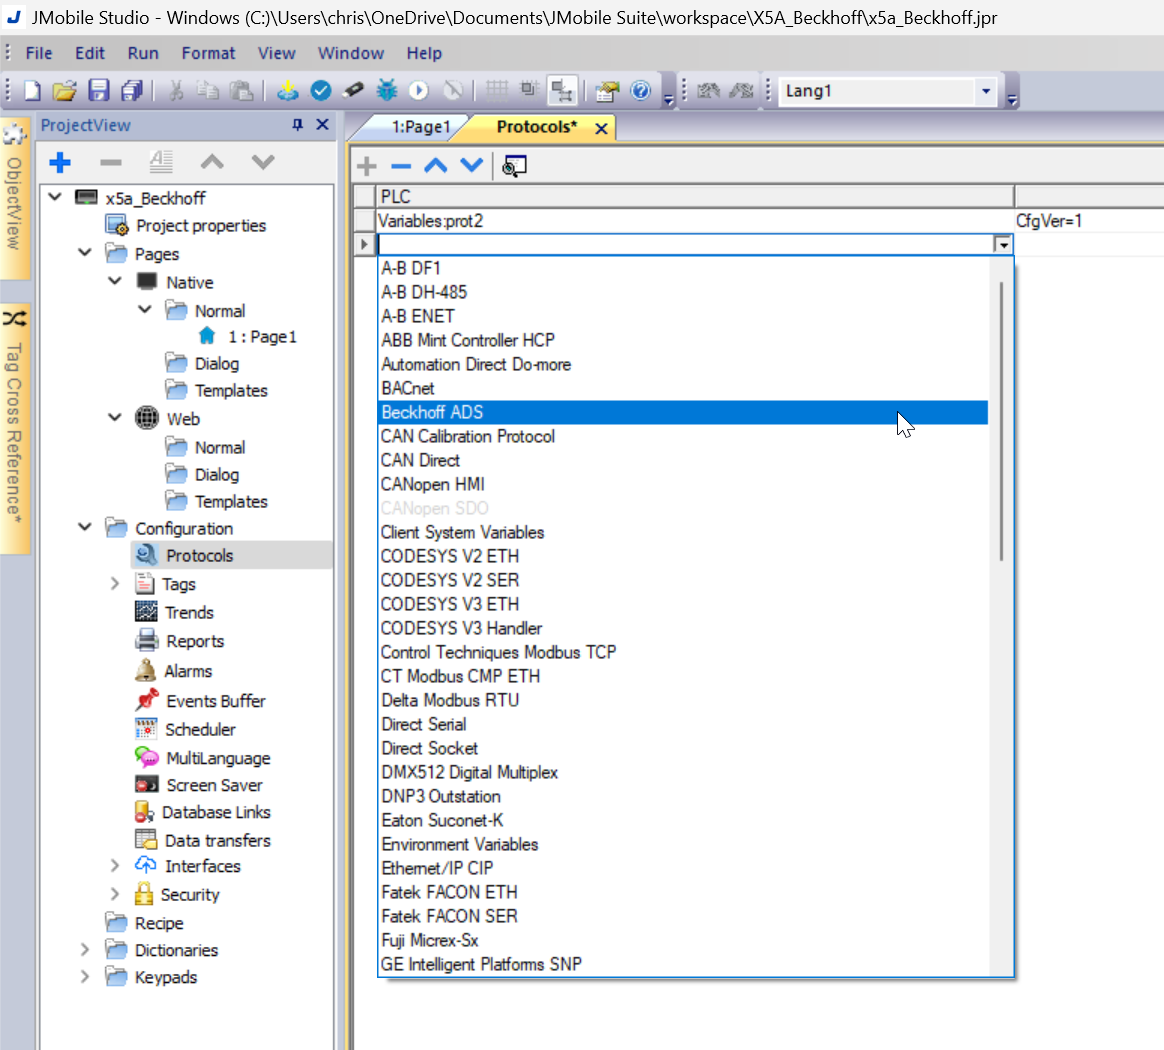Expand the Interfaces tree node
Viewport: 1164px width, 1050px height.
coord(115,866)
